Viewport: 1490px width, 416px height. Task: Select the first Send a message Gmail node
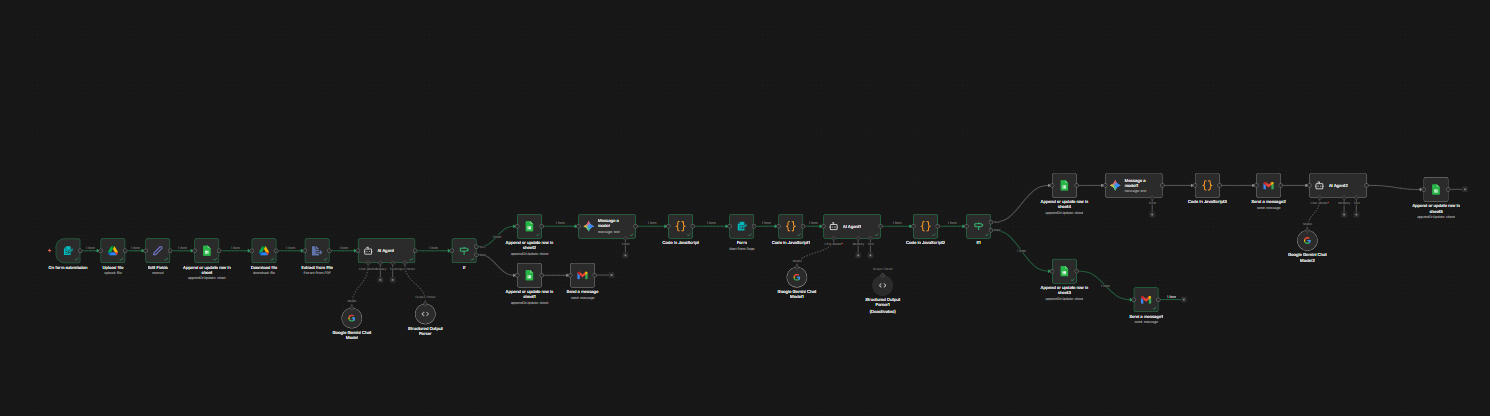582,275
